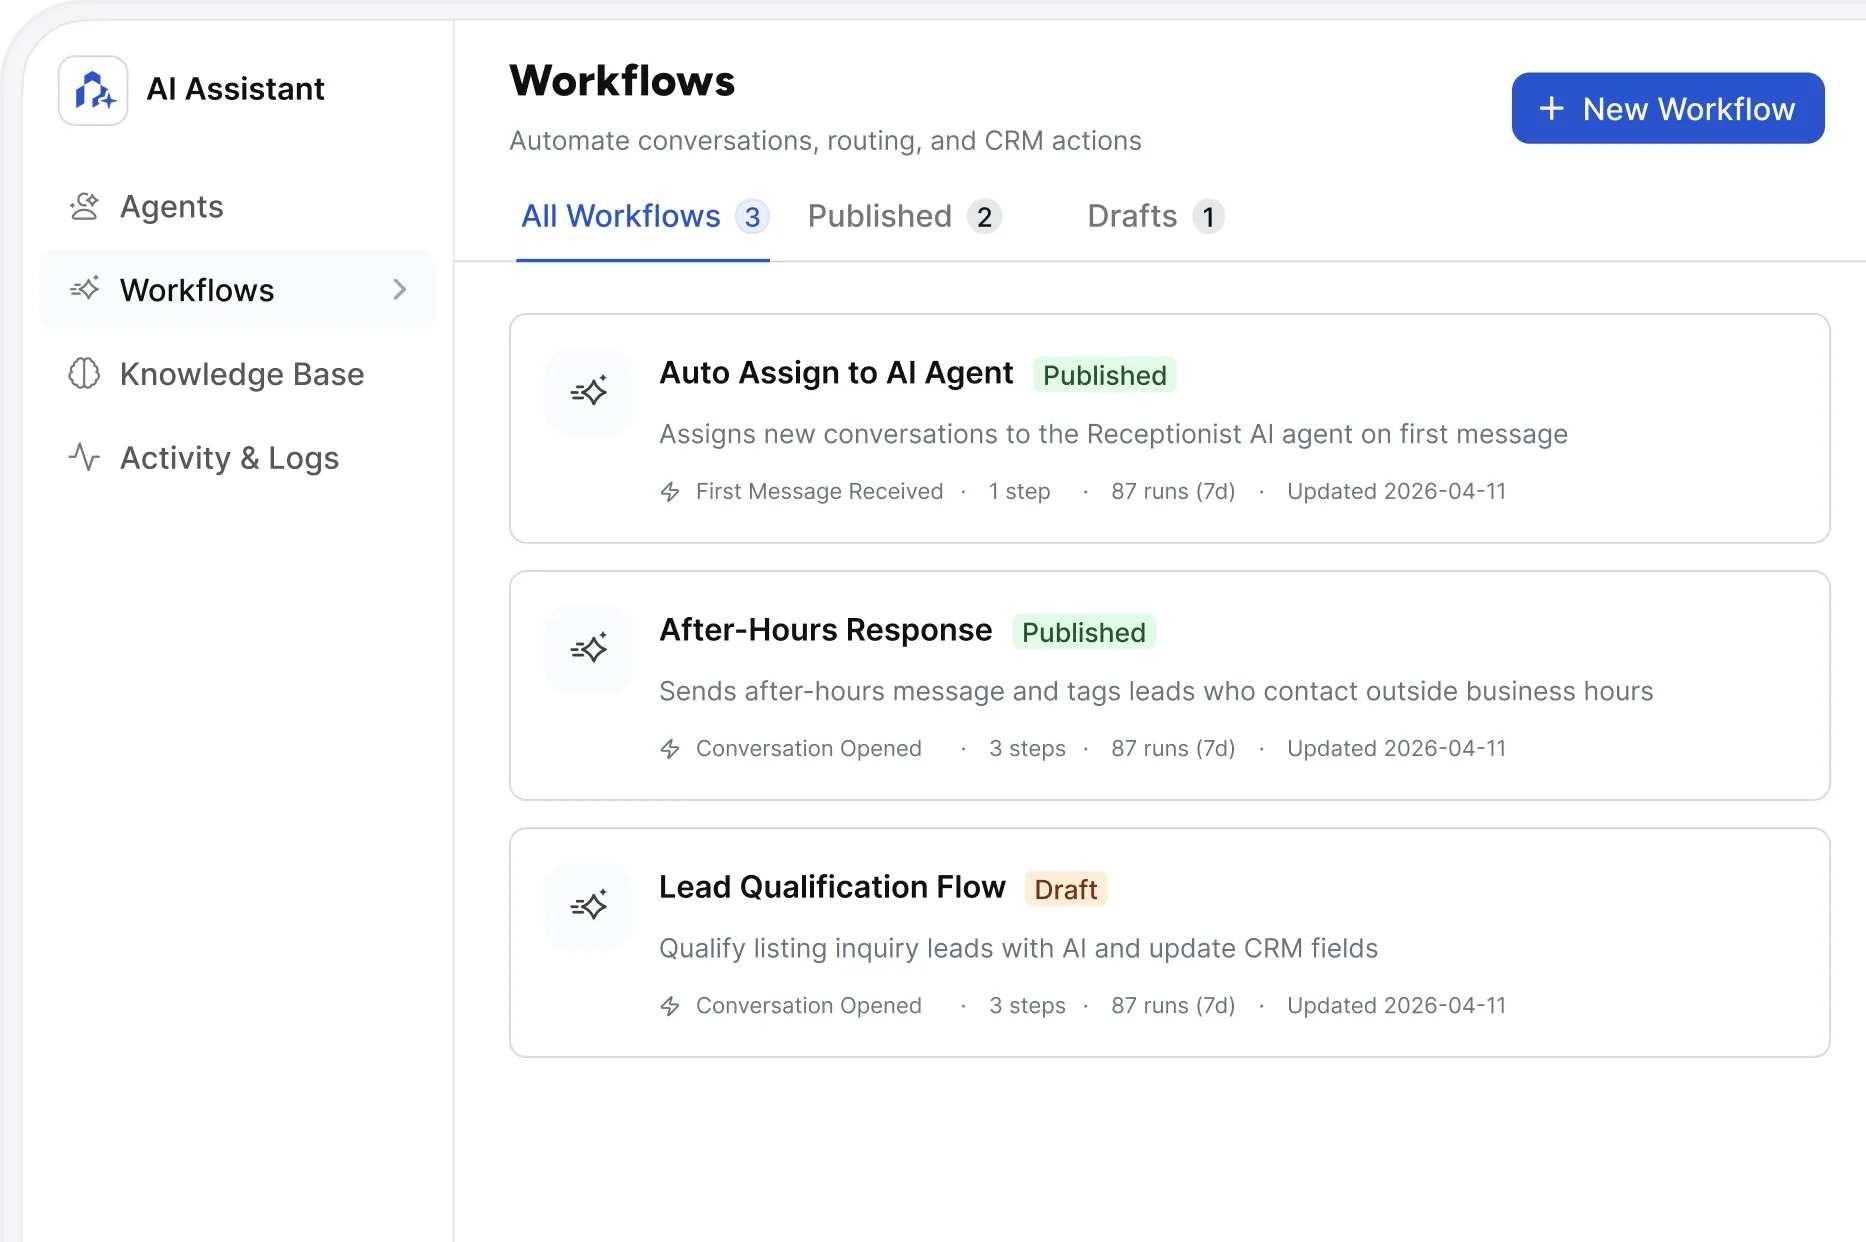Go to Knowledge Base in the sidebar
1866x1242 pixels.
click(238, 374)
